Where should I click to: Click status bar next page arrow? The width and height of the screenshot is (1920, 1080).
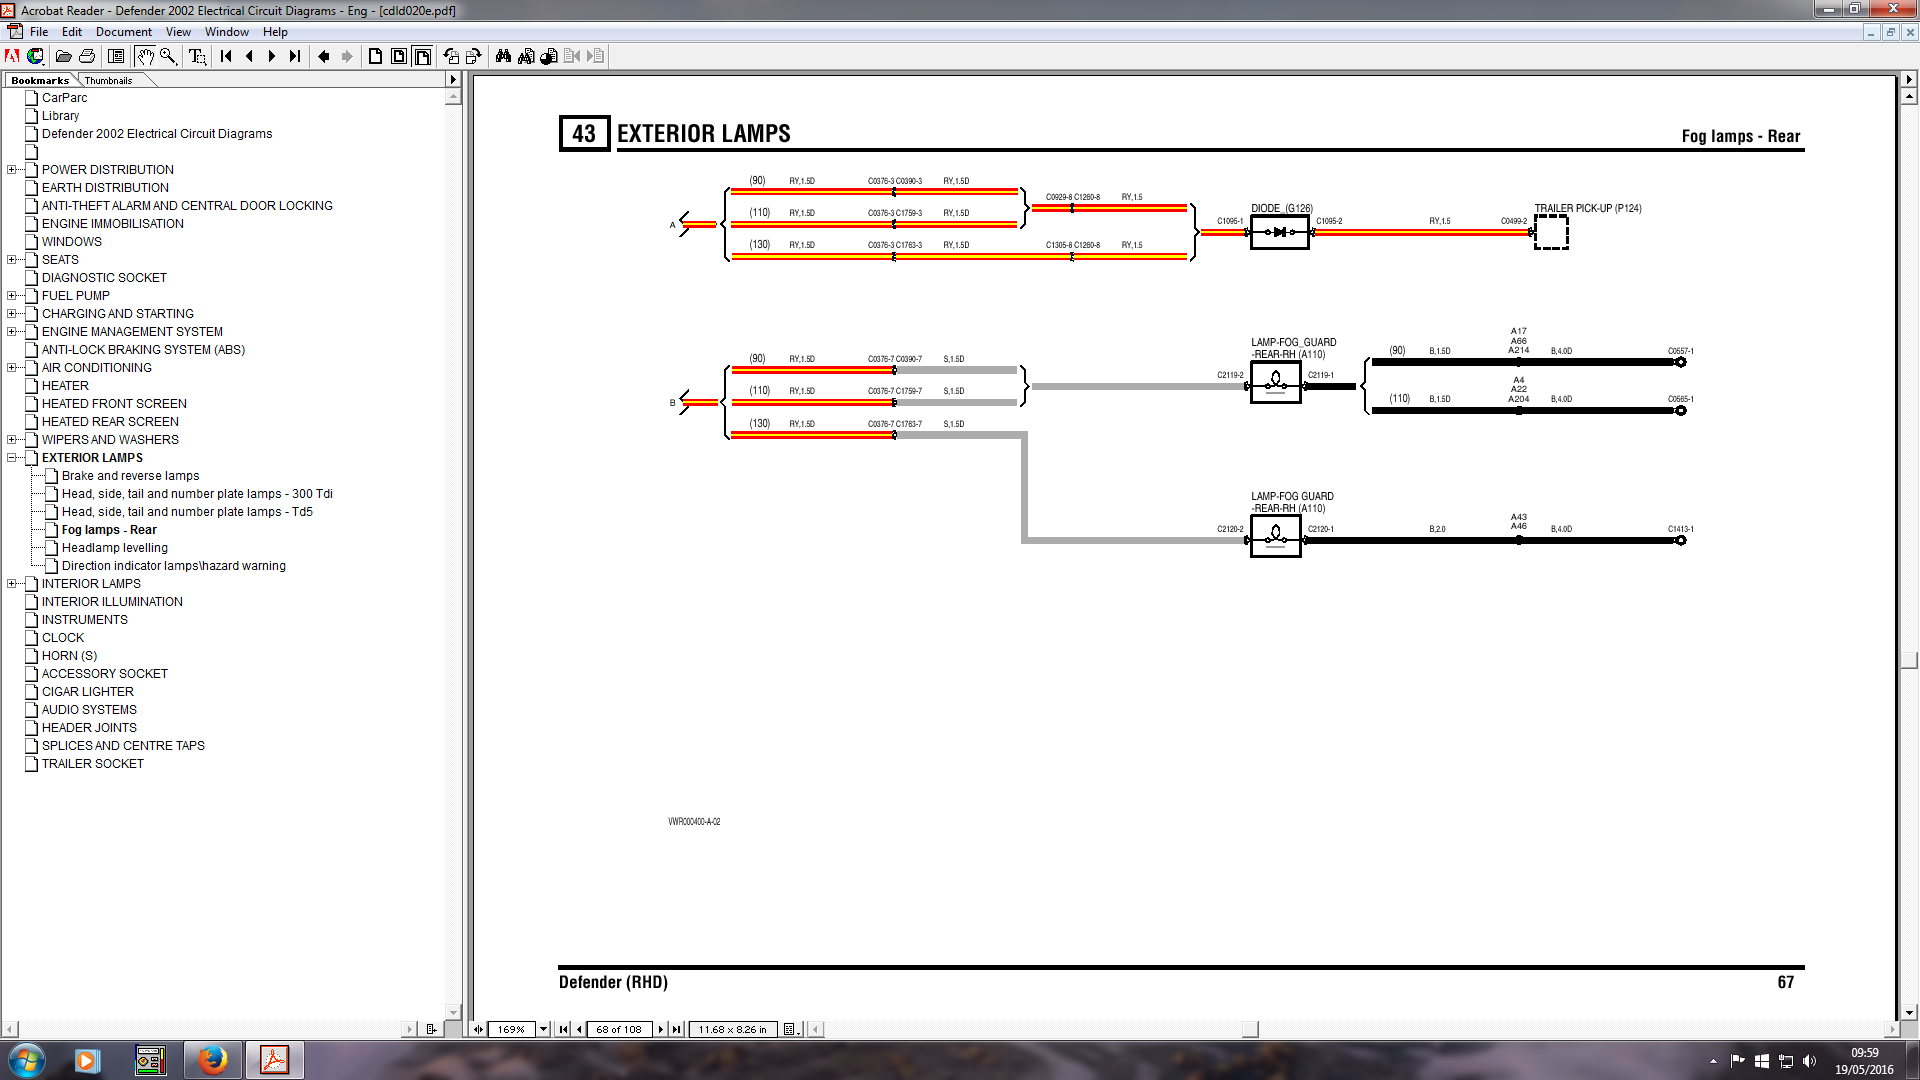pyautogui.click(x=661, y=1029)
